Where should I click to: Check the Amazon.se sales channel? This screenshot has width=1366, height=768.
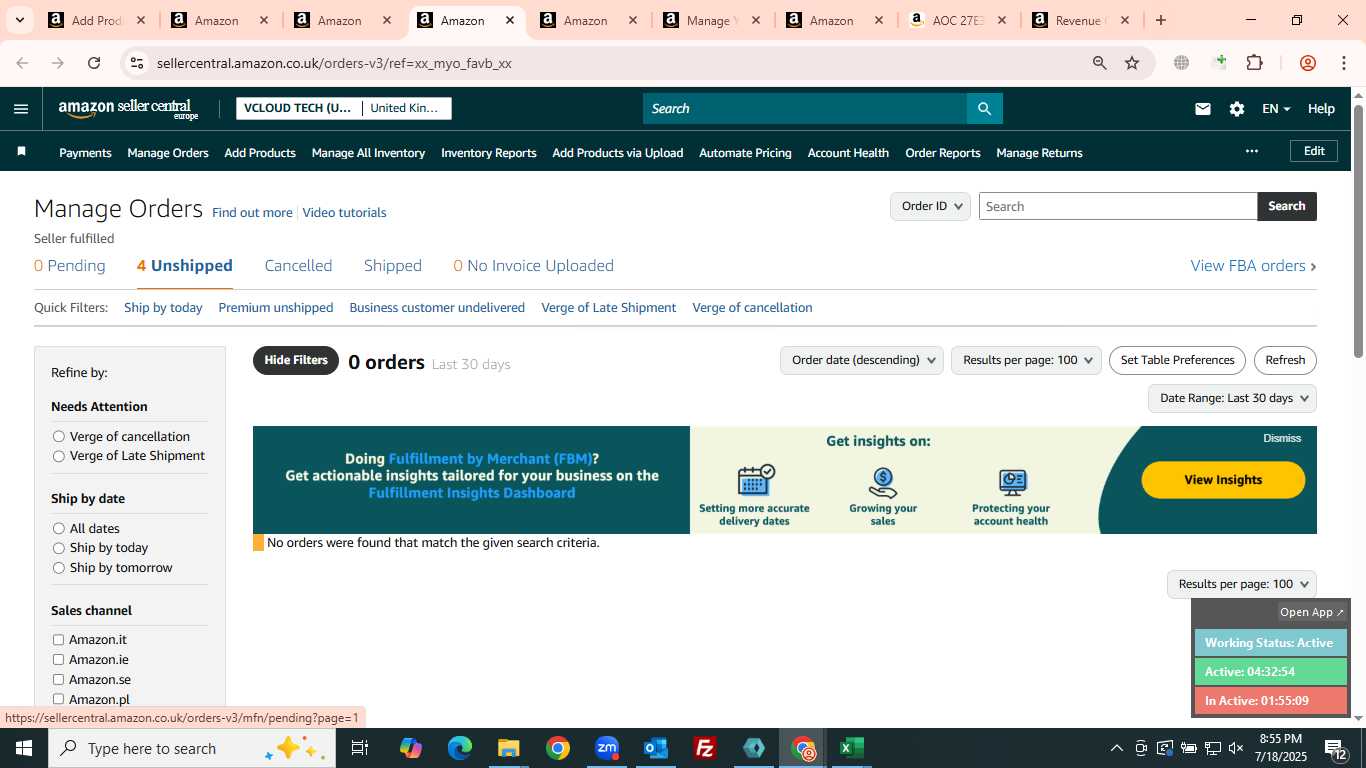(x=58, y=680)
